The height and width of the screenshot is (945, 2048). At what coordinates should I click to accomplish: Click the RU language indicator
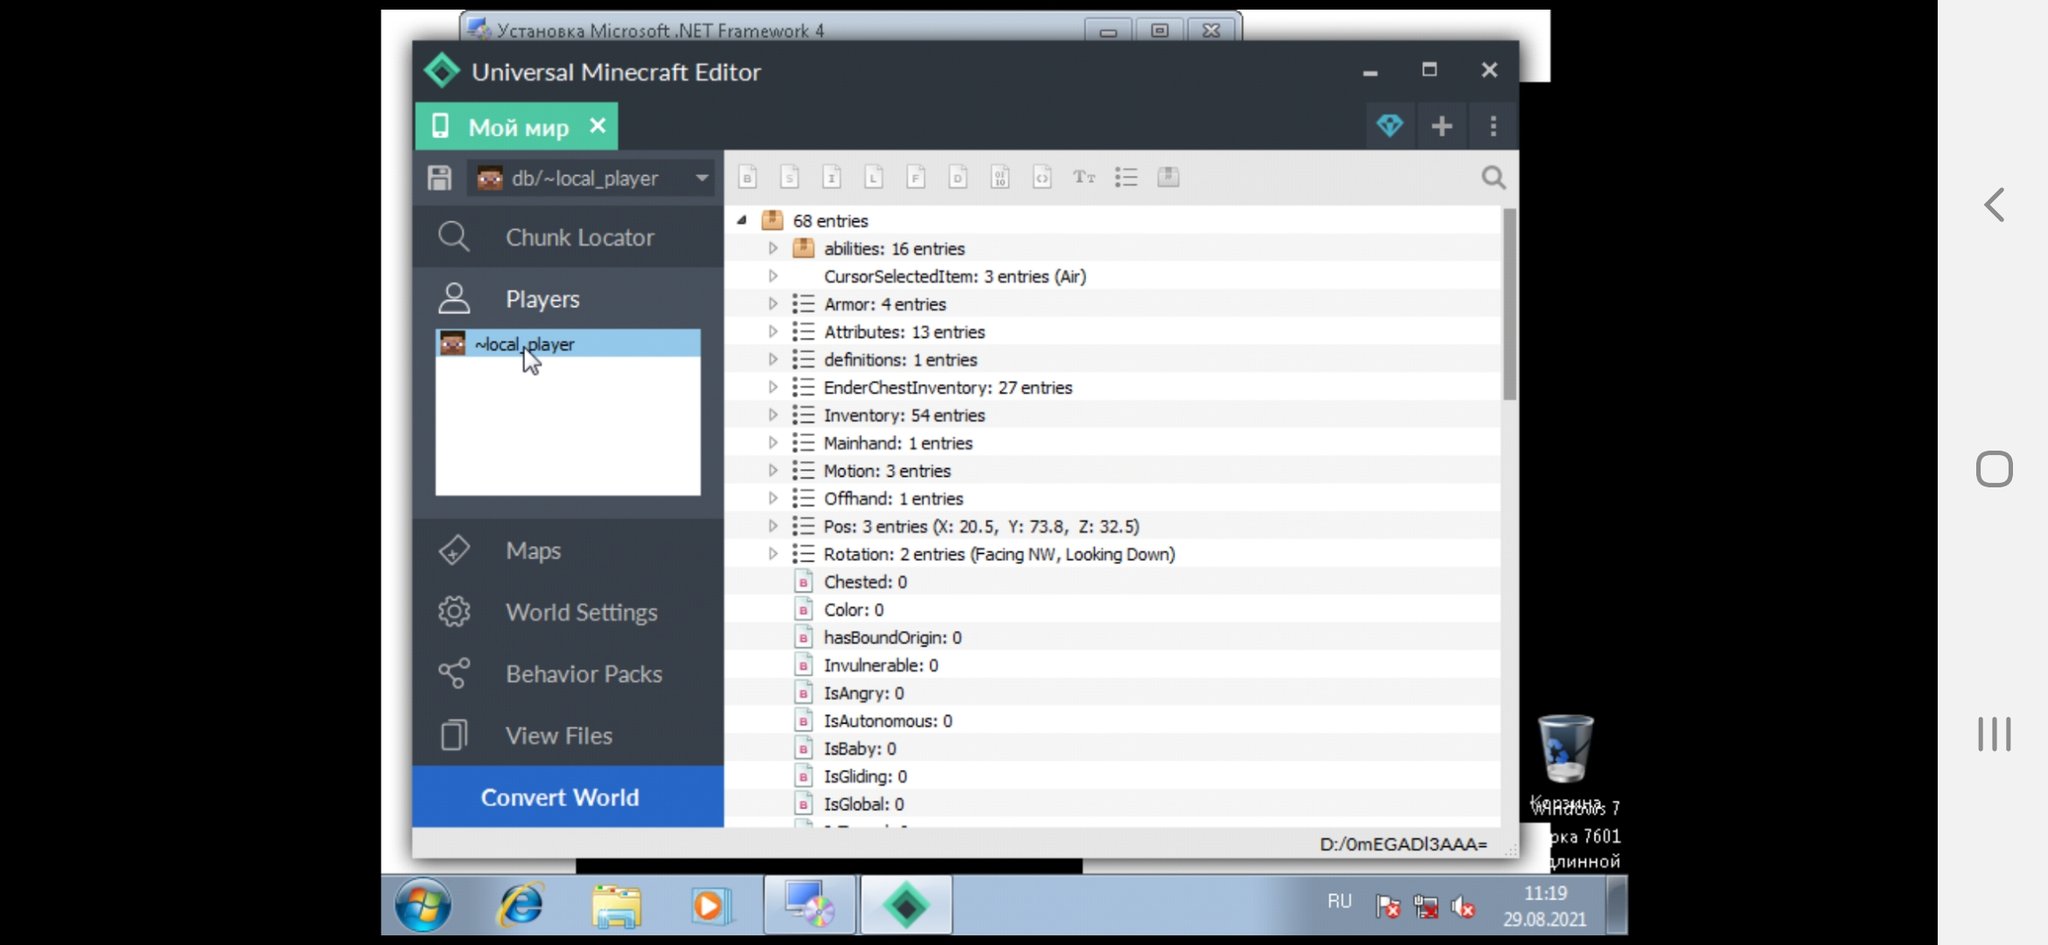click(1339, 901)
